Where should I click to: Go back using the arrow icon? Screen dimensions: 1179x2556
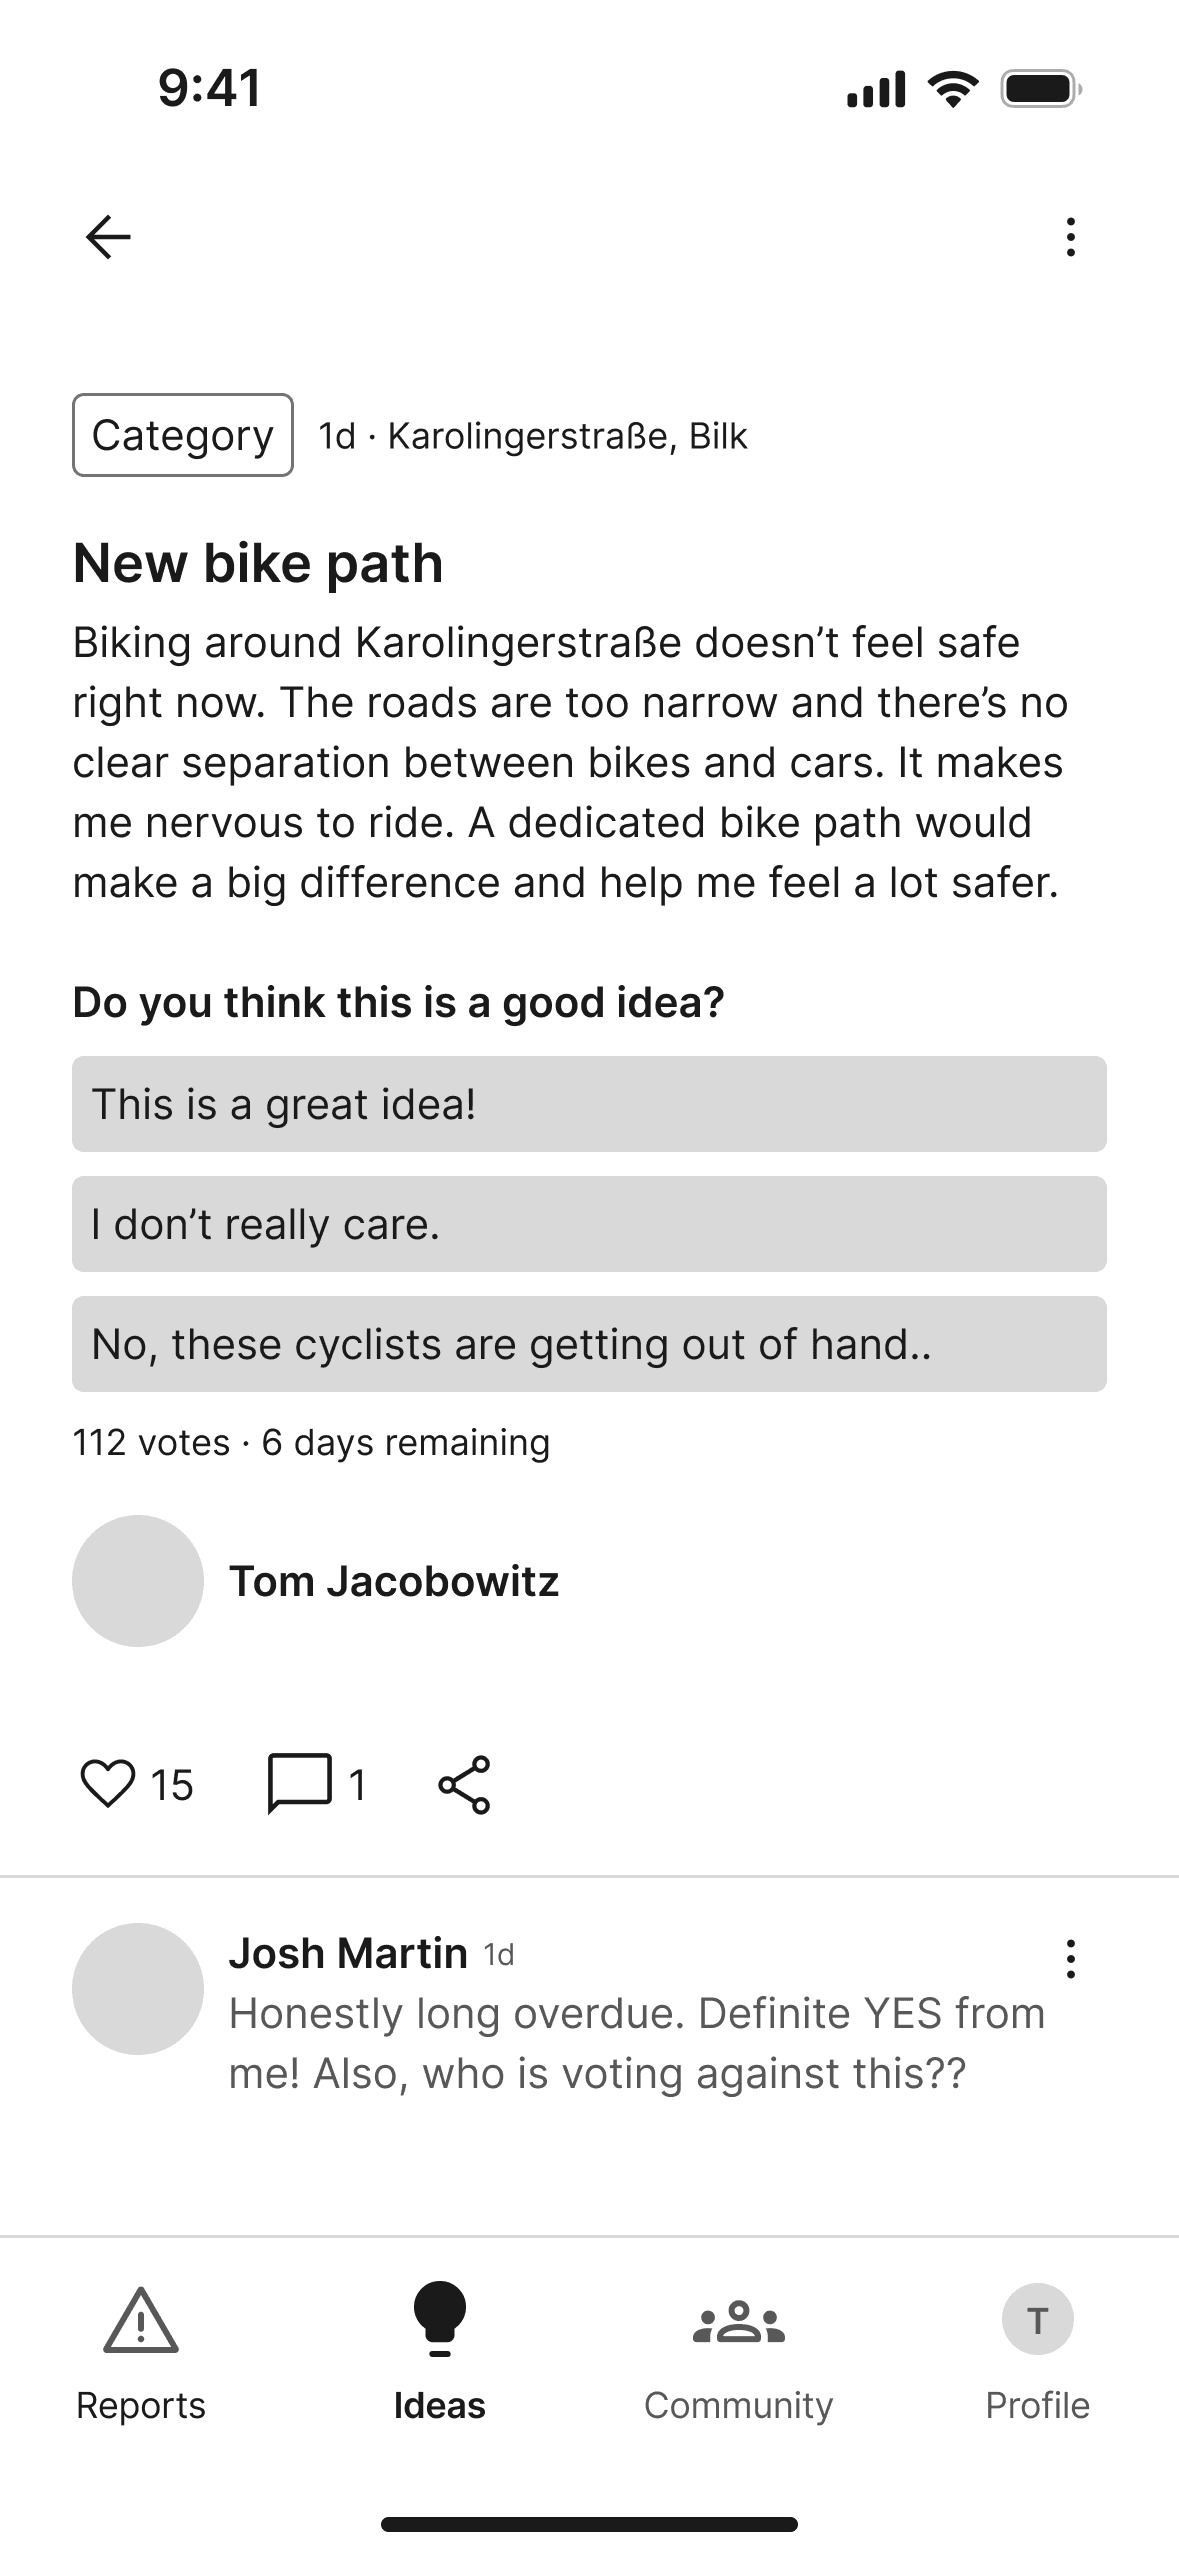[x=108, y=237]
